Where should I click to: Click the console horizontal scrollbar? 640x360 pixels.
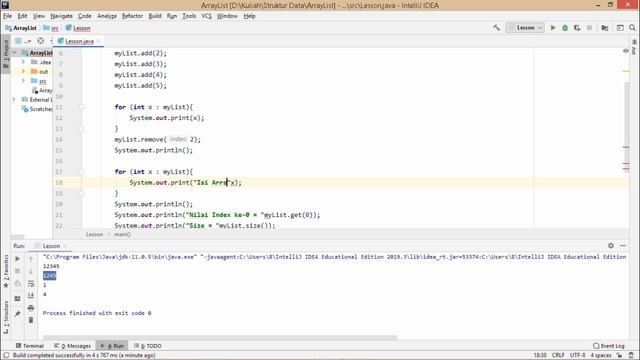point(220,338)
